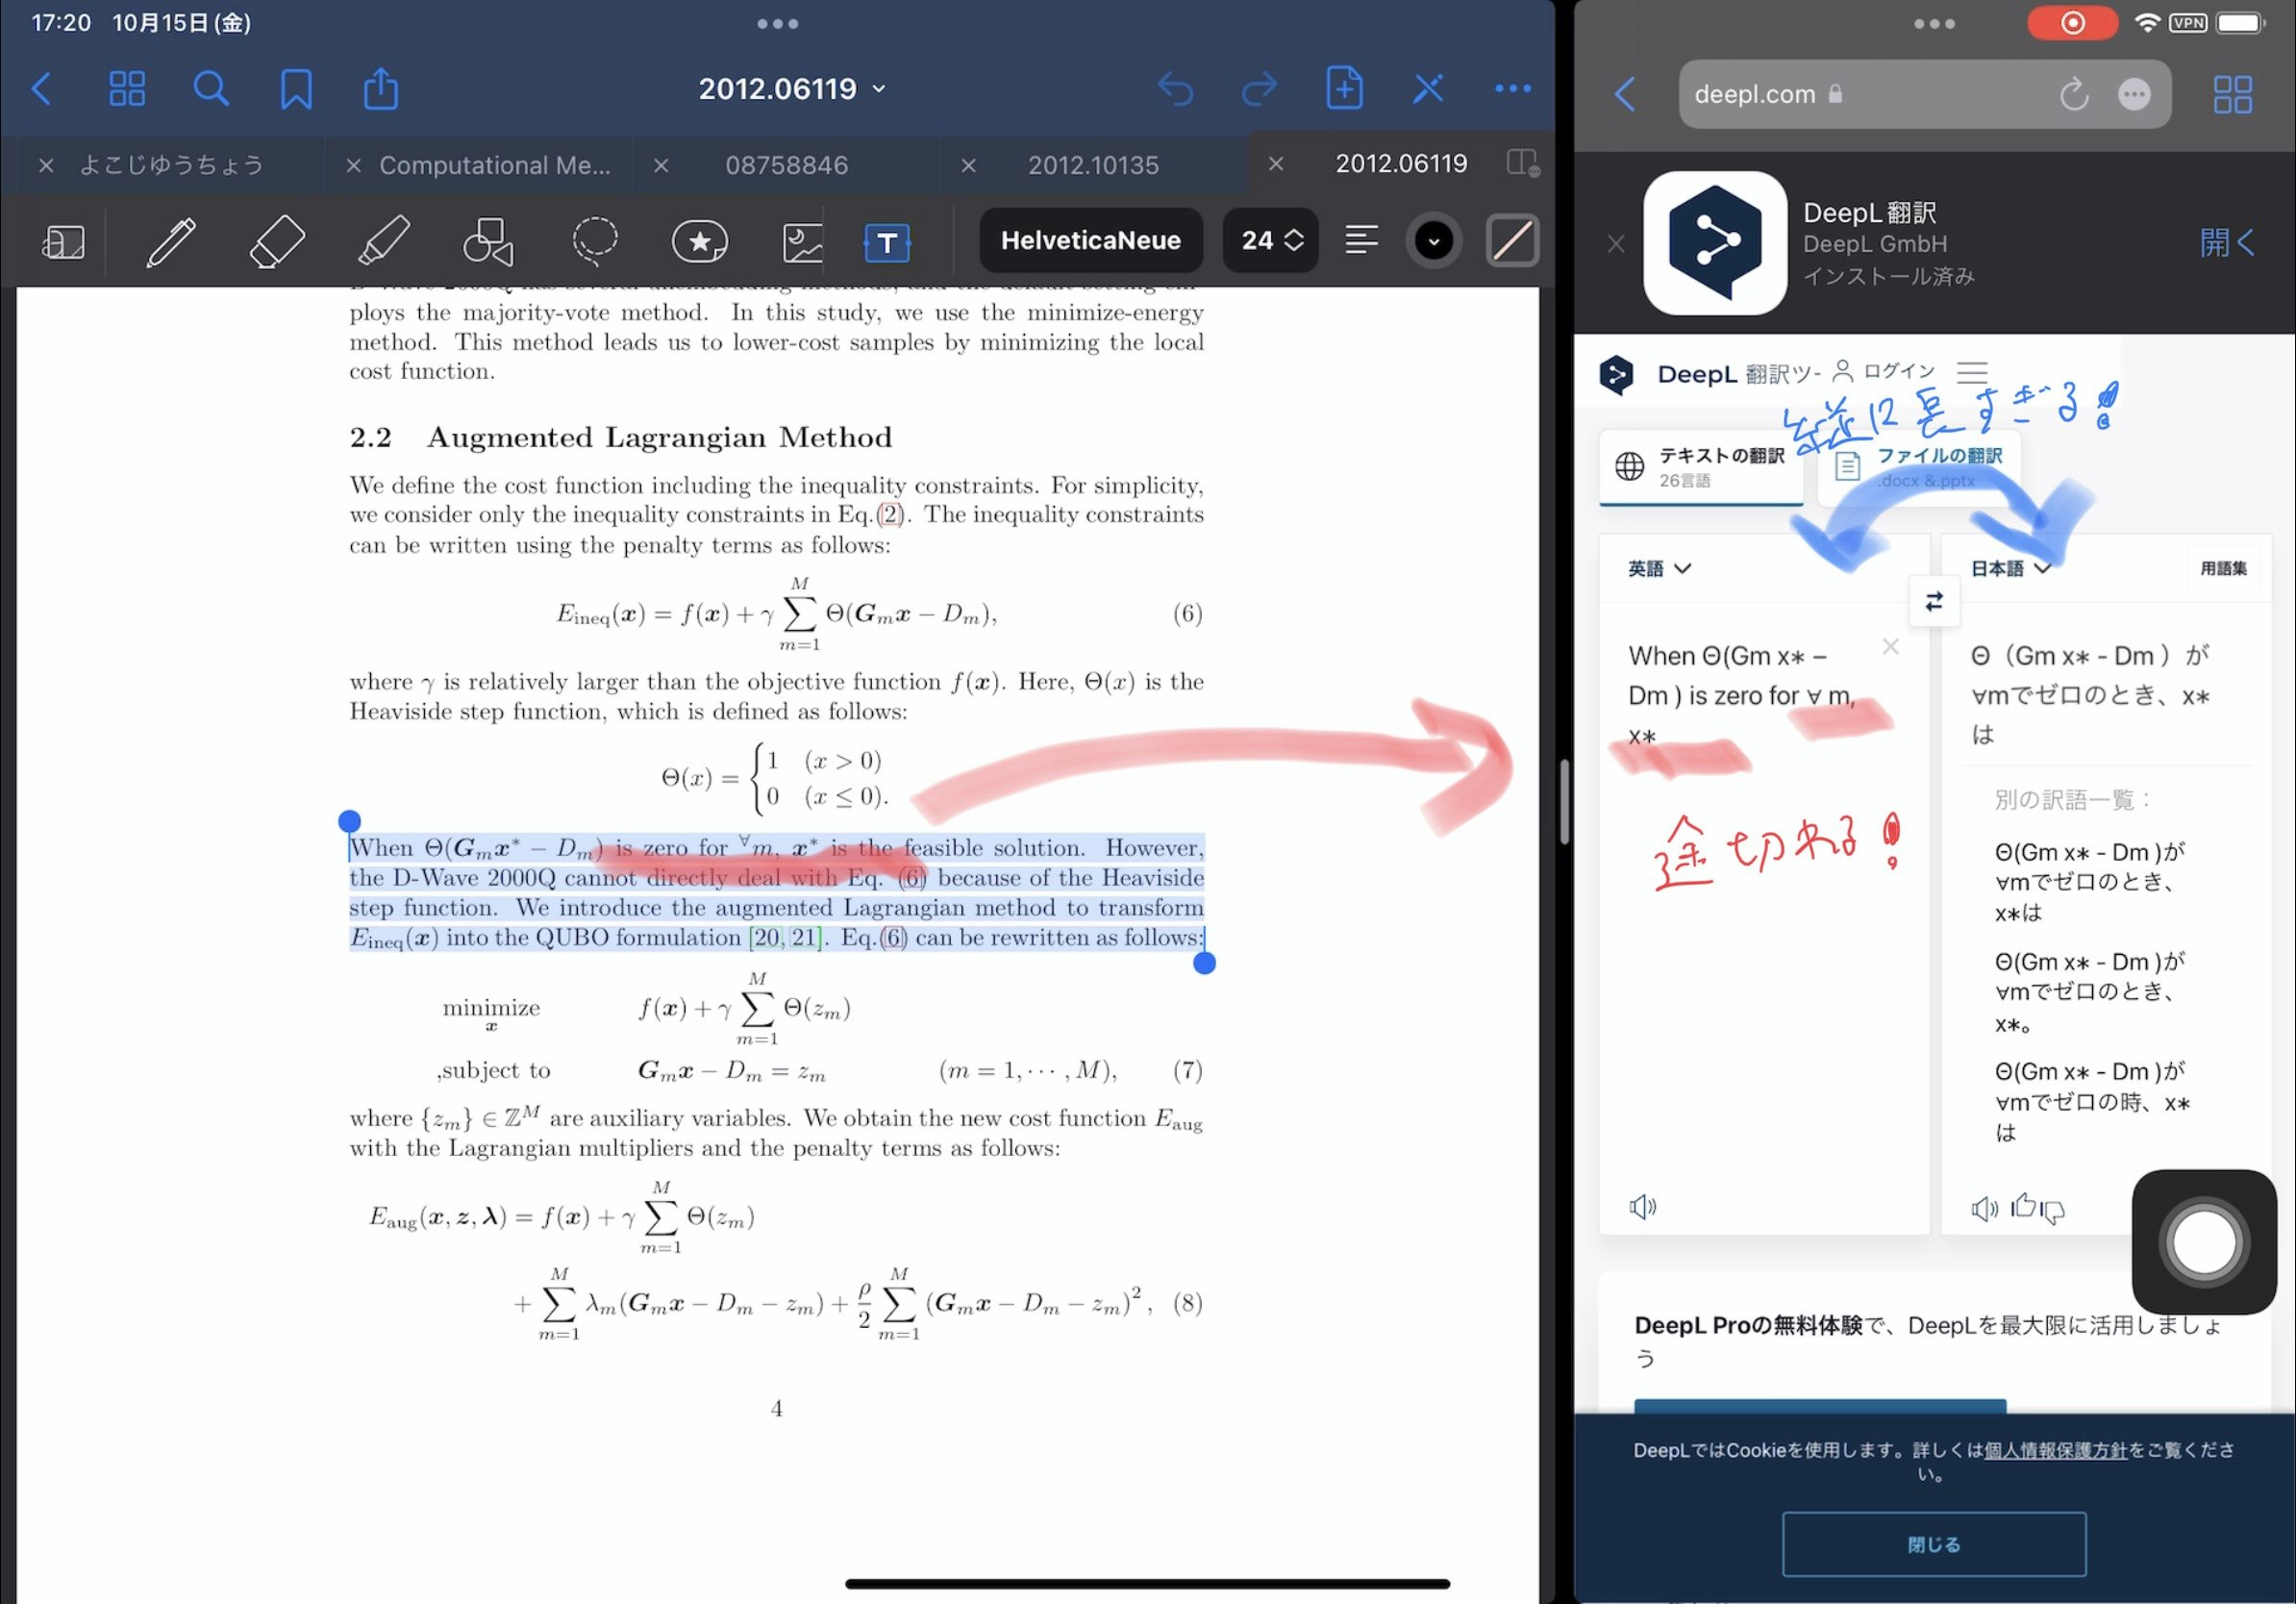
Task: Select the Image insert tool
Action: [x=802, y=241]
